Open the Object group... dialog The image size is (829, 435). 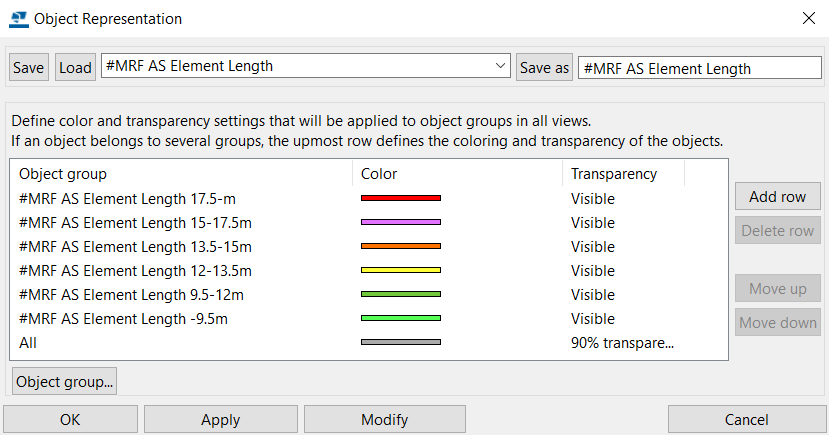coord(65,382)
